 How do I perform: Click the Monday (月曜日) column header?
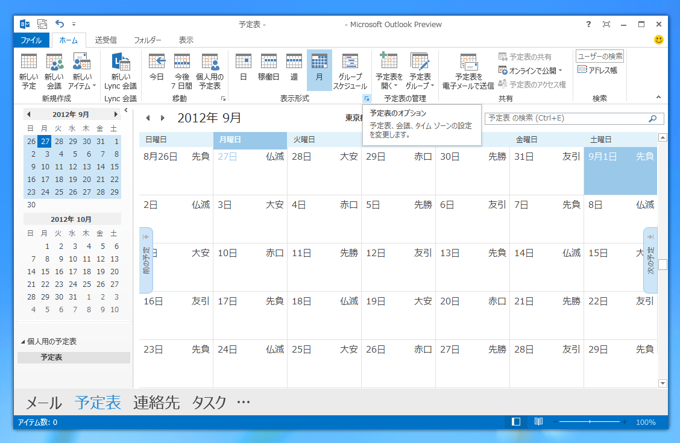250,140
